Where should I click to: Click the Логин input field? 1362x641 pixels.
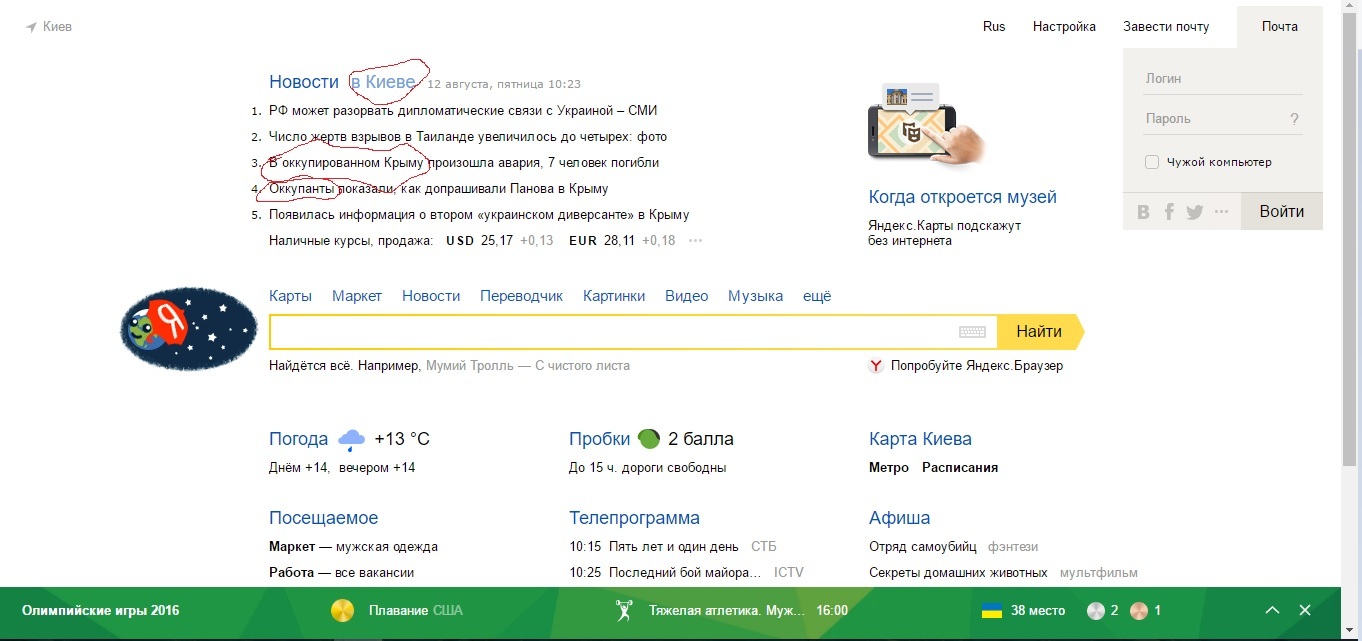[x=1223, y=79]
